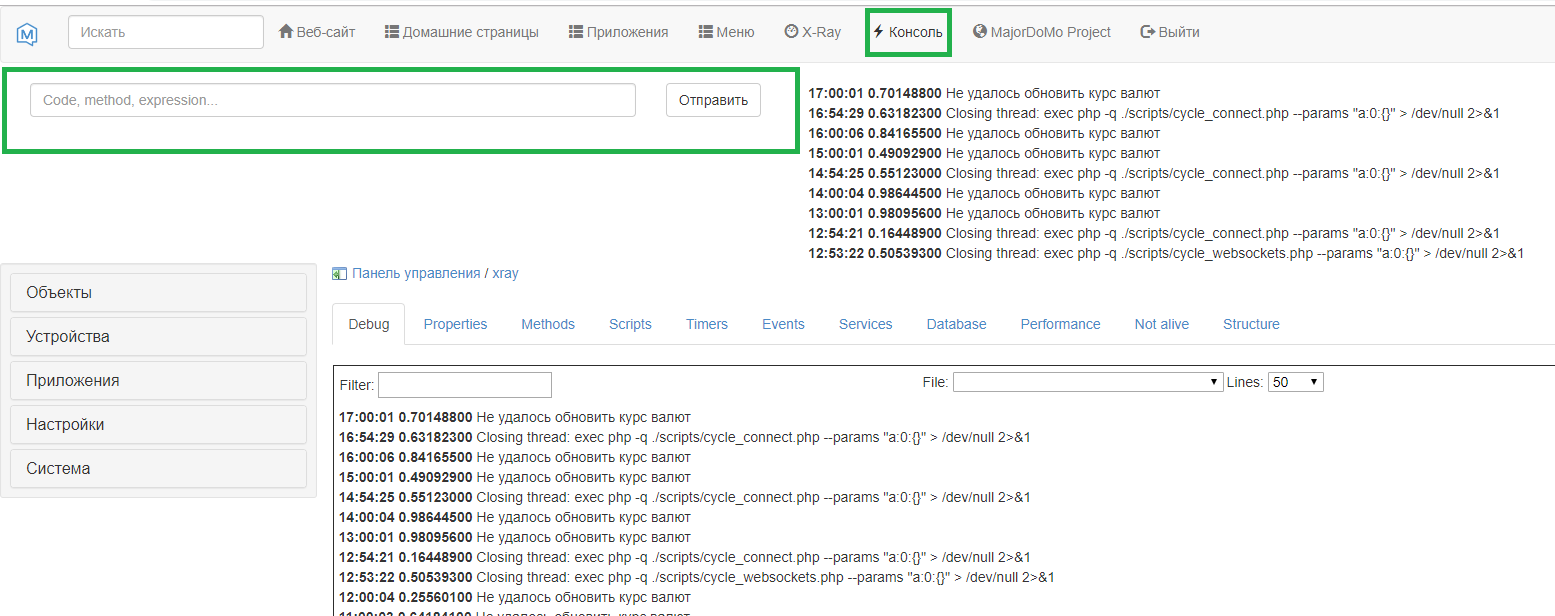Open the Lines count dropdown
Screen dimensions: 1555x616
point(1295,382)
